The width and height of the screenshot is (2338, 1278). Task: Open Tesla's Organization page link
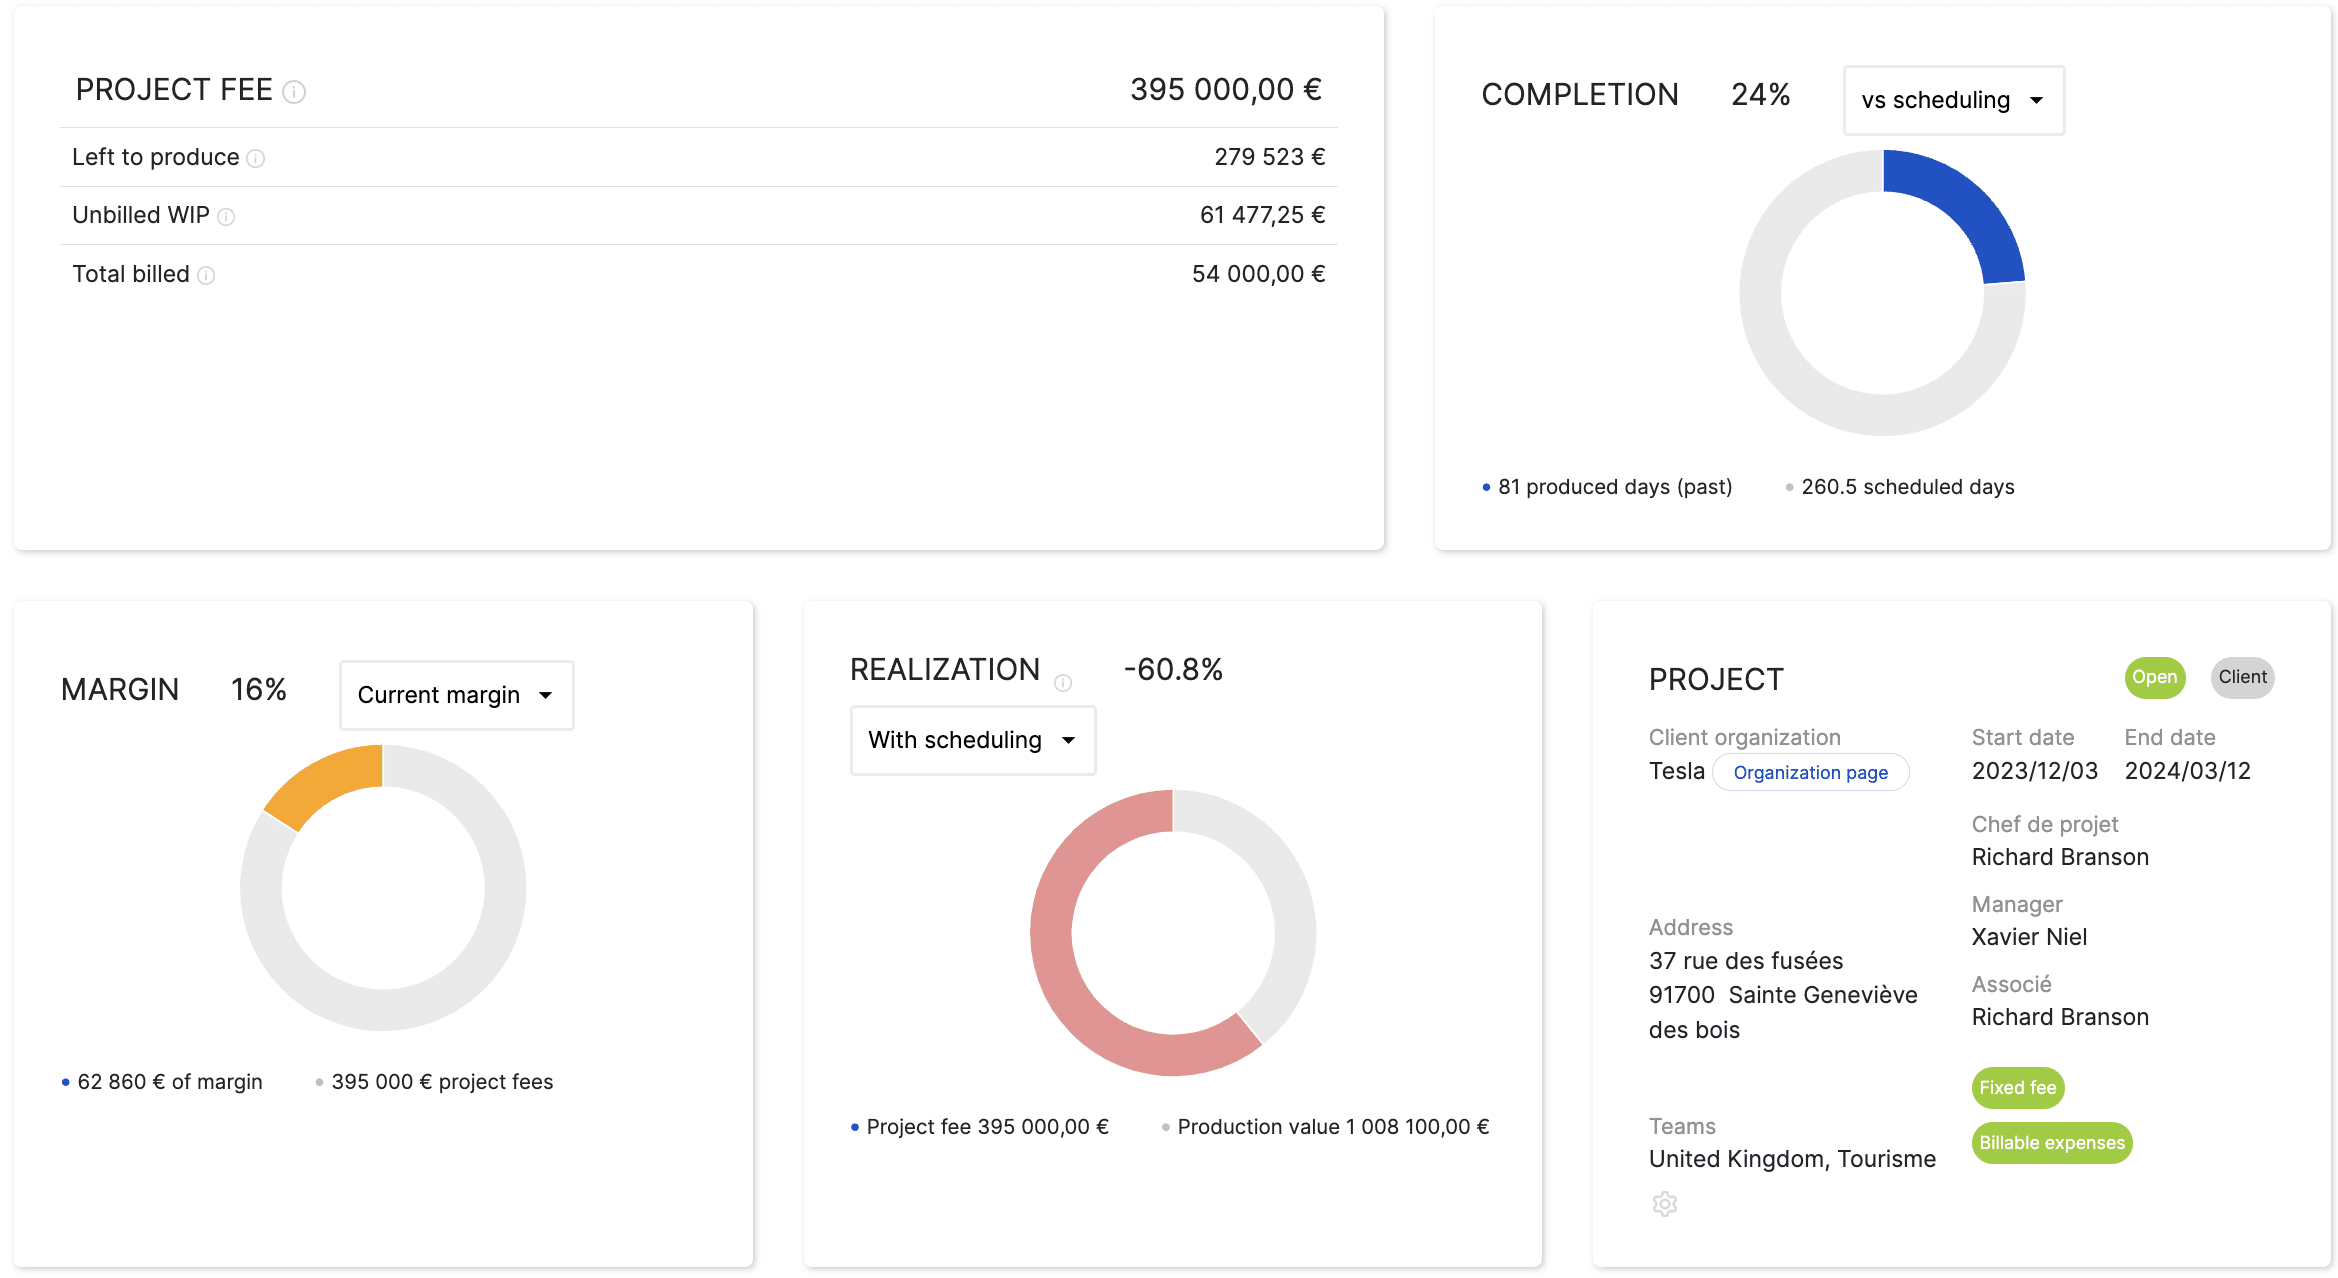click(x=1810, y=772)
